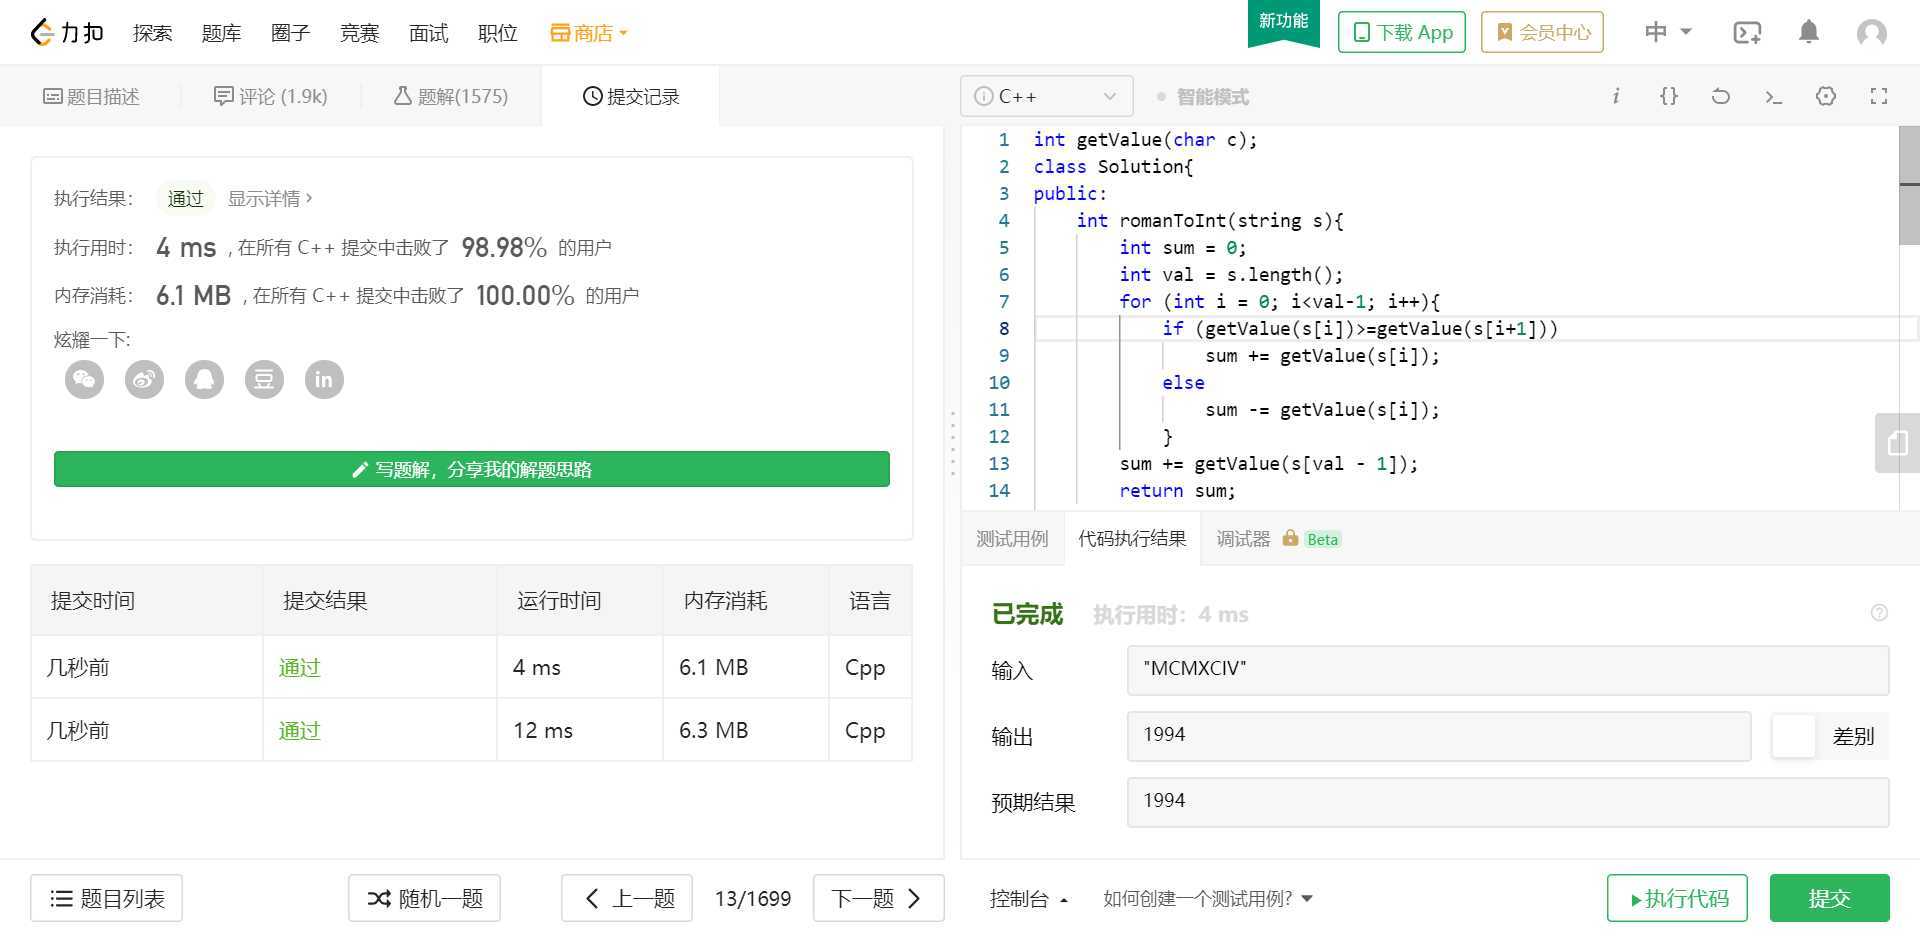Expand 如何创建一个测试用例 help dropdown

(x=1207, y=898)
